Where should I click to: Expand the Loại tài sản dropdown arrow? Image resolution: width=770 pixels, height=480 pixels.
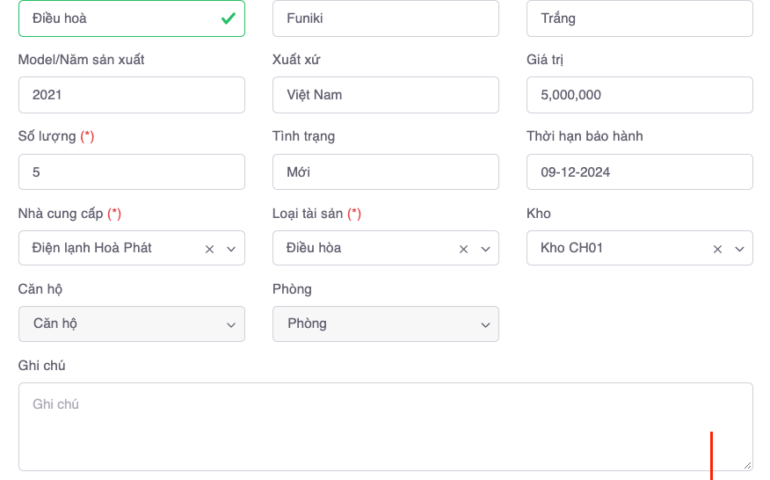485,249
